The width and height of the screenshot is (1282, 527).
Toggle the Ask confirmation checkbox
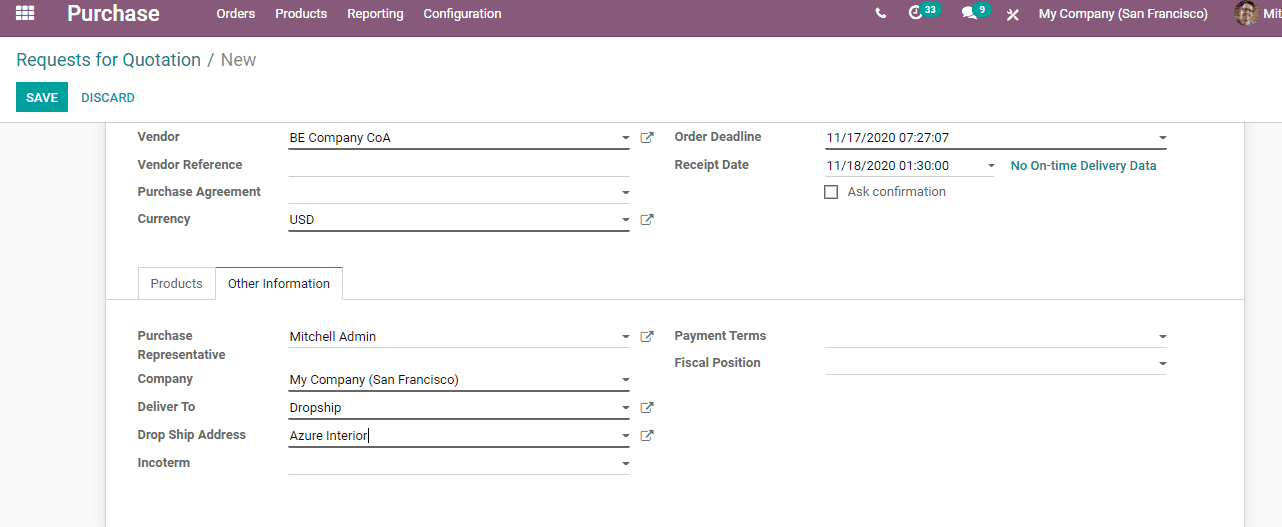[831, 192]
